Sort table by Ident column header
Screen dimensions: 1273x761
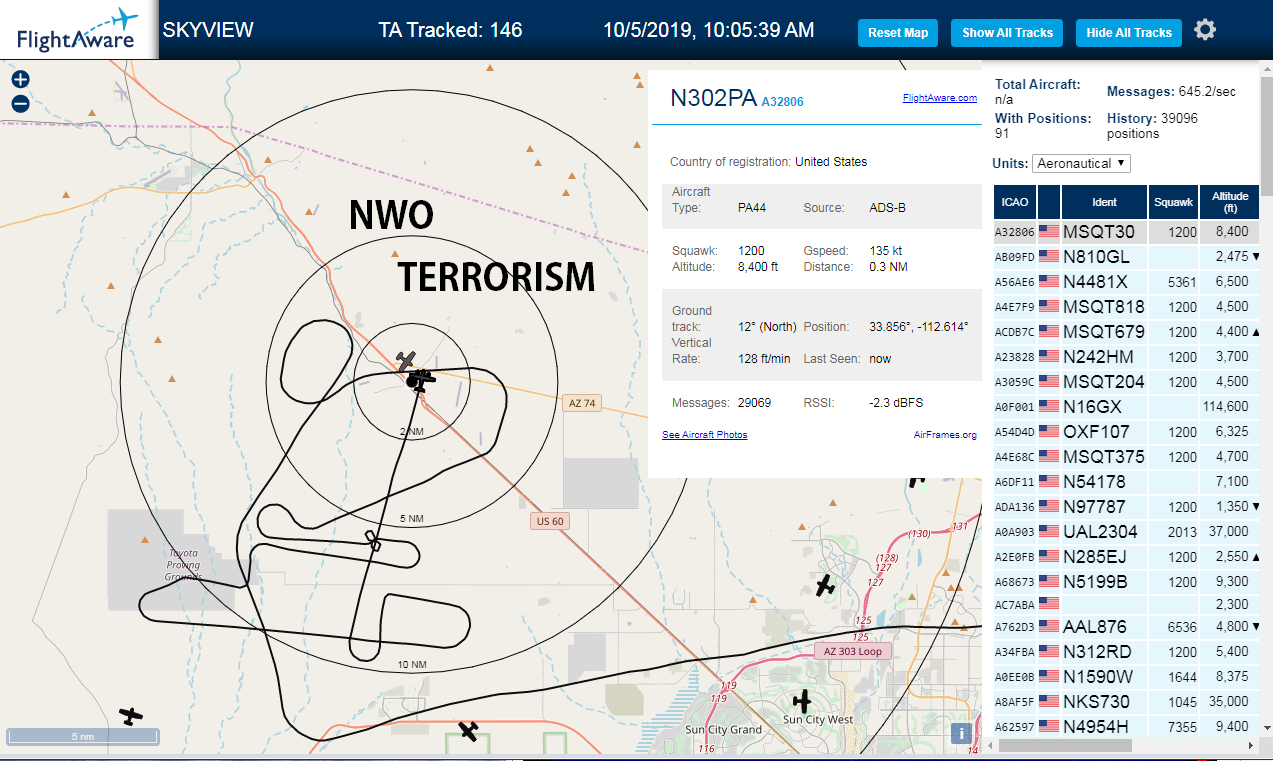click(1104, 202)
